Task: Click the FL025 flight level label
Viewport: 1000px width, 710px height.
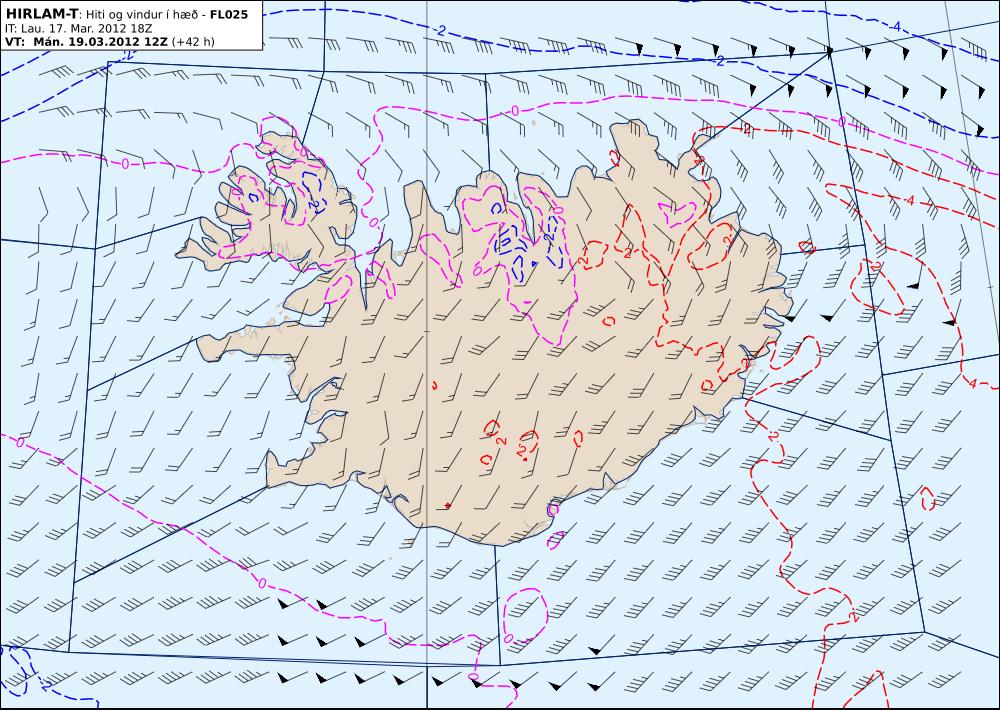Action: (229, 14)
